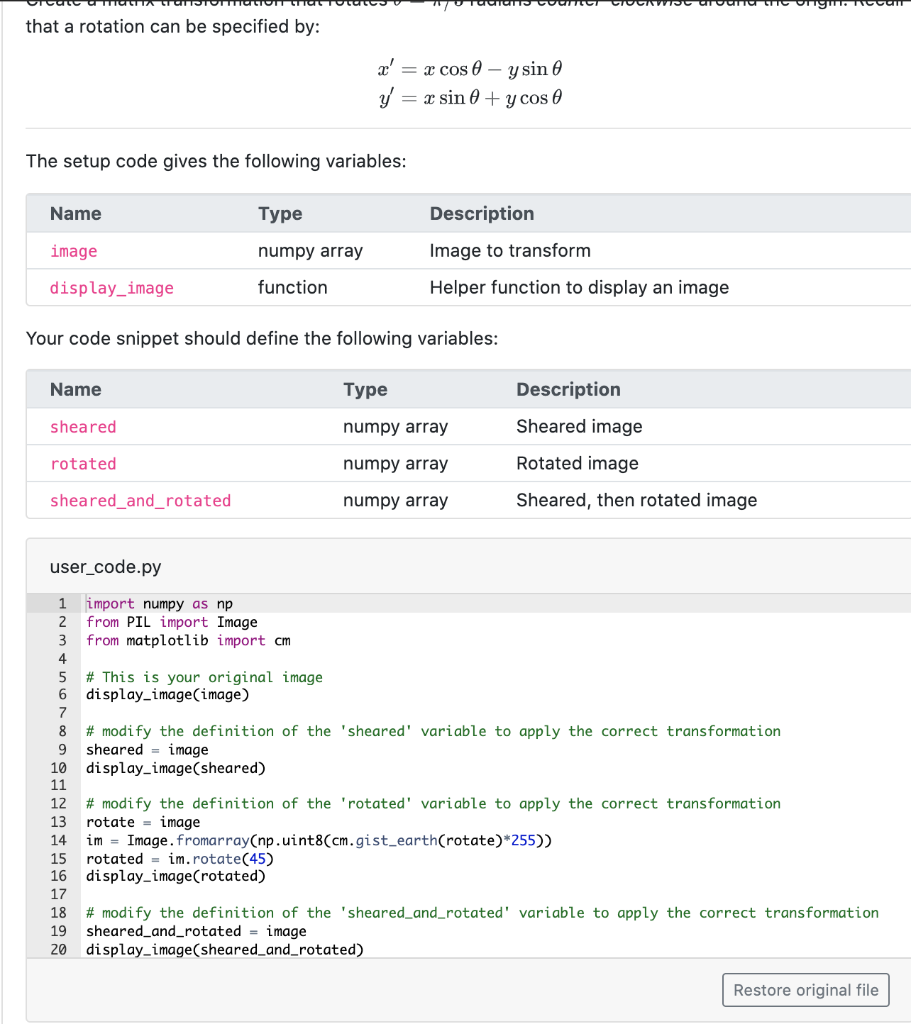Click the image variable link in setup table
Image resolution: width=911 pixels, height=1024 pixels.
(x=73, y=251)
